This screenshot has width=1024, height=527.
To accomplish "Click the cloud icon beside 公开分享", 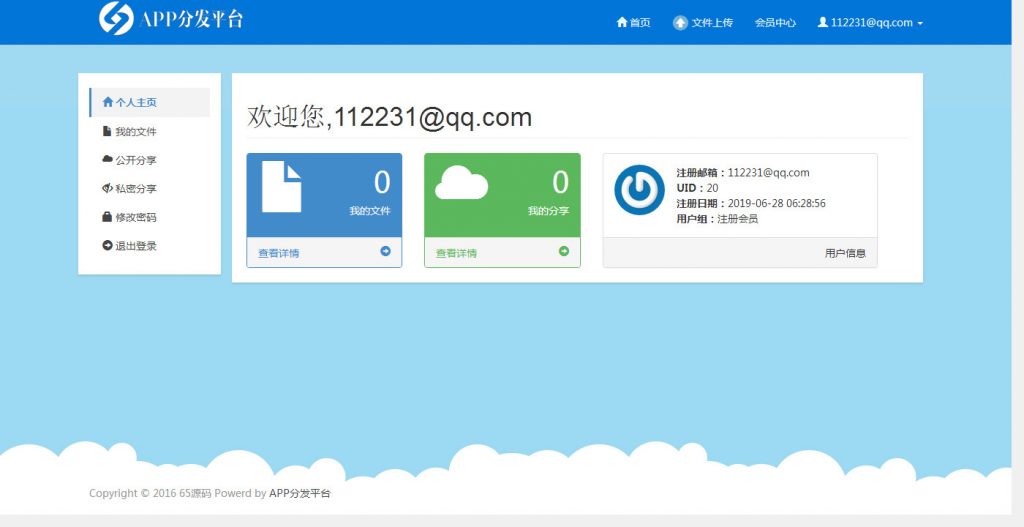I will click(108, 159).
